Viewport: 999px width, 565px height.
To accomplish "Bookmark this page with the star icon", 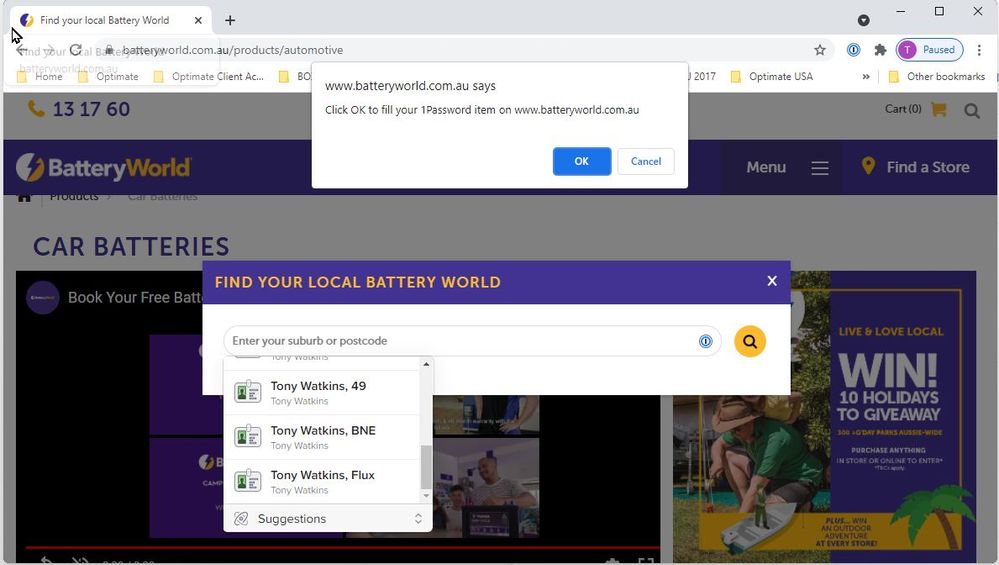I will 820,50.
